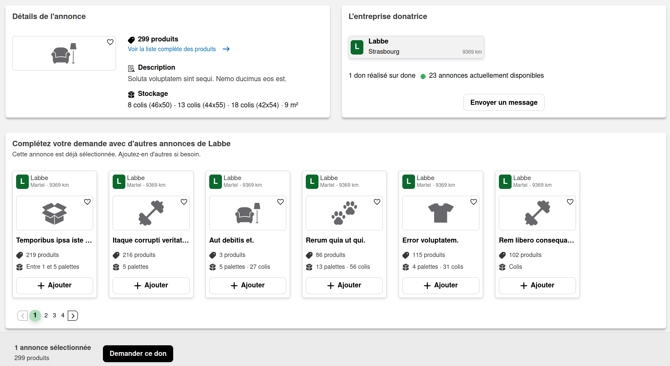
Task: Click the Labbe logo on Error voluptatem card
Action: coord(408,182)
